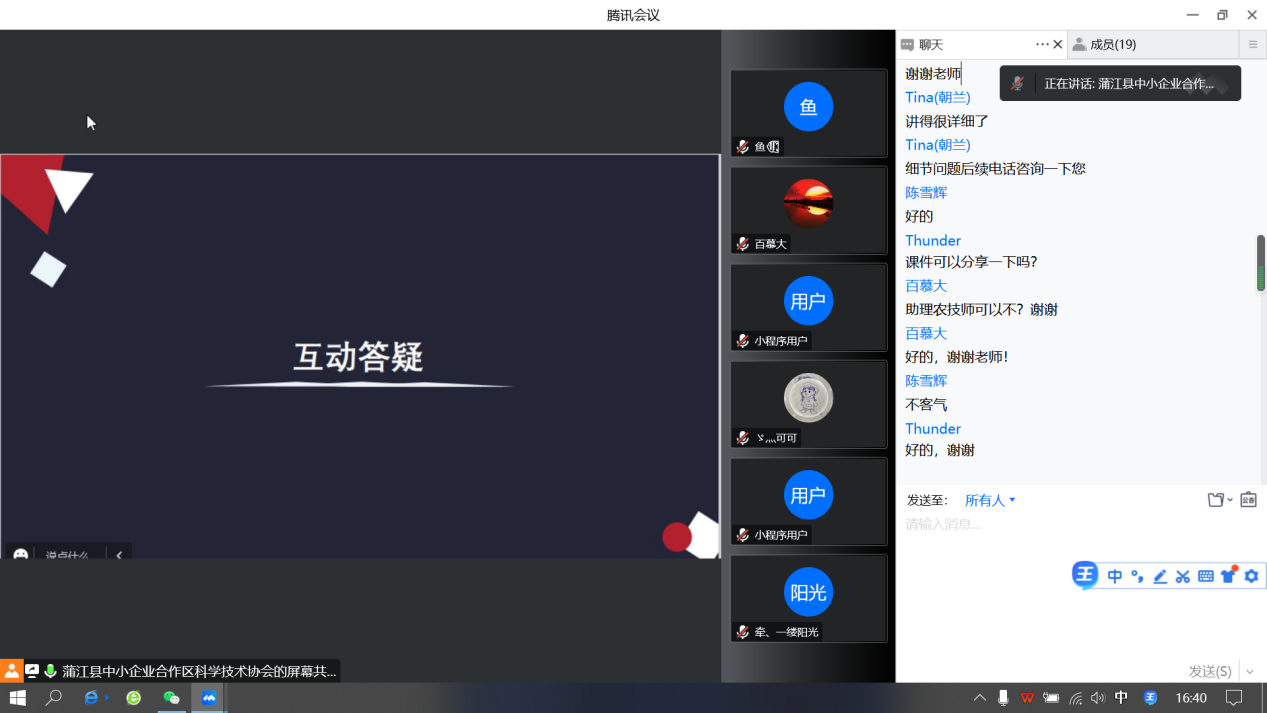Open the IME settings gear icon
The width and height of the screenshot is (1267, 713).
(1252, 577)
